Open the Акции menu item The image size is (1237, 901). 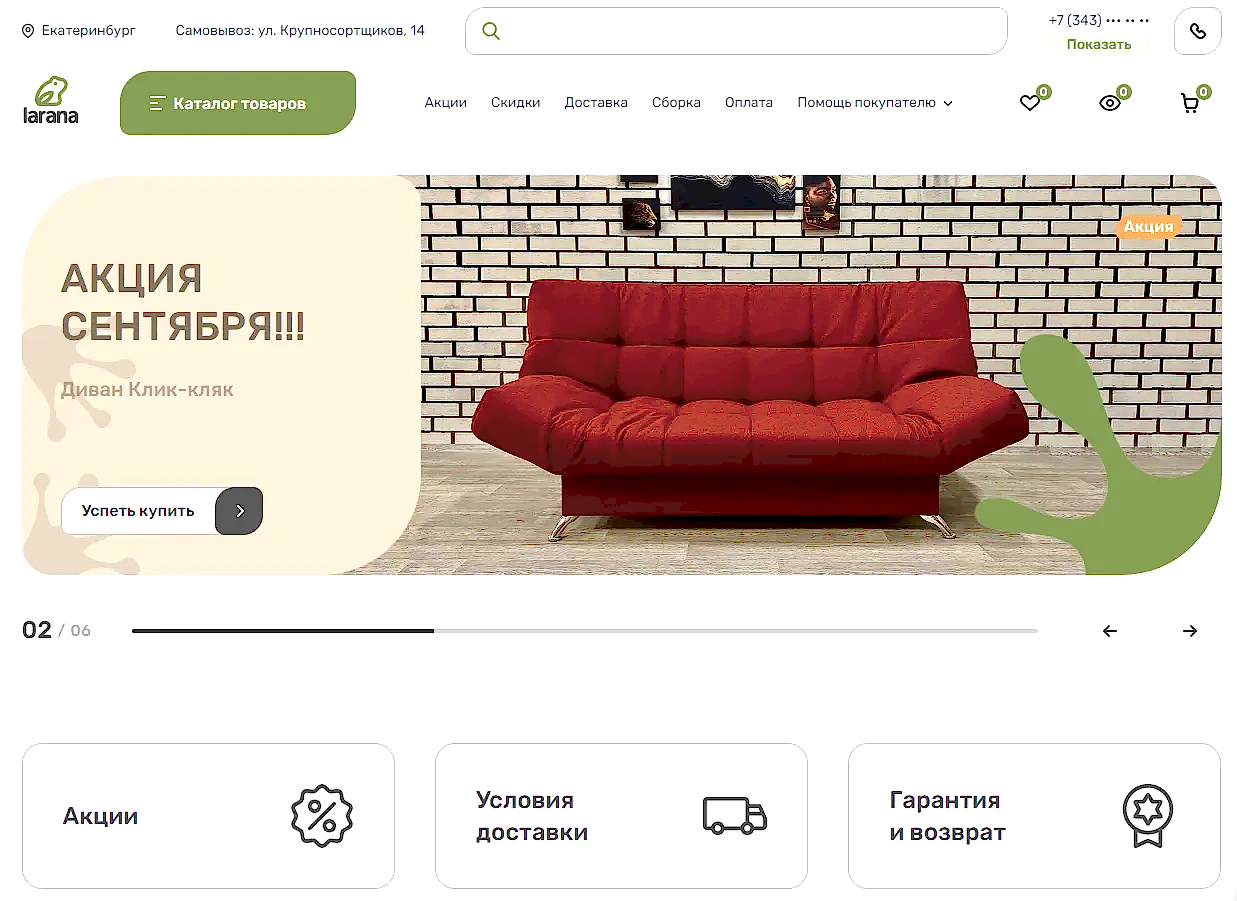coord(445,102)
